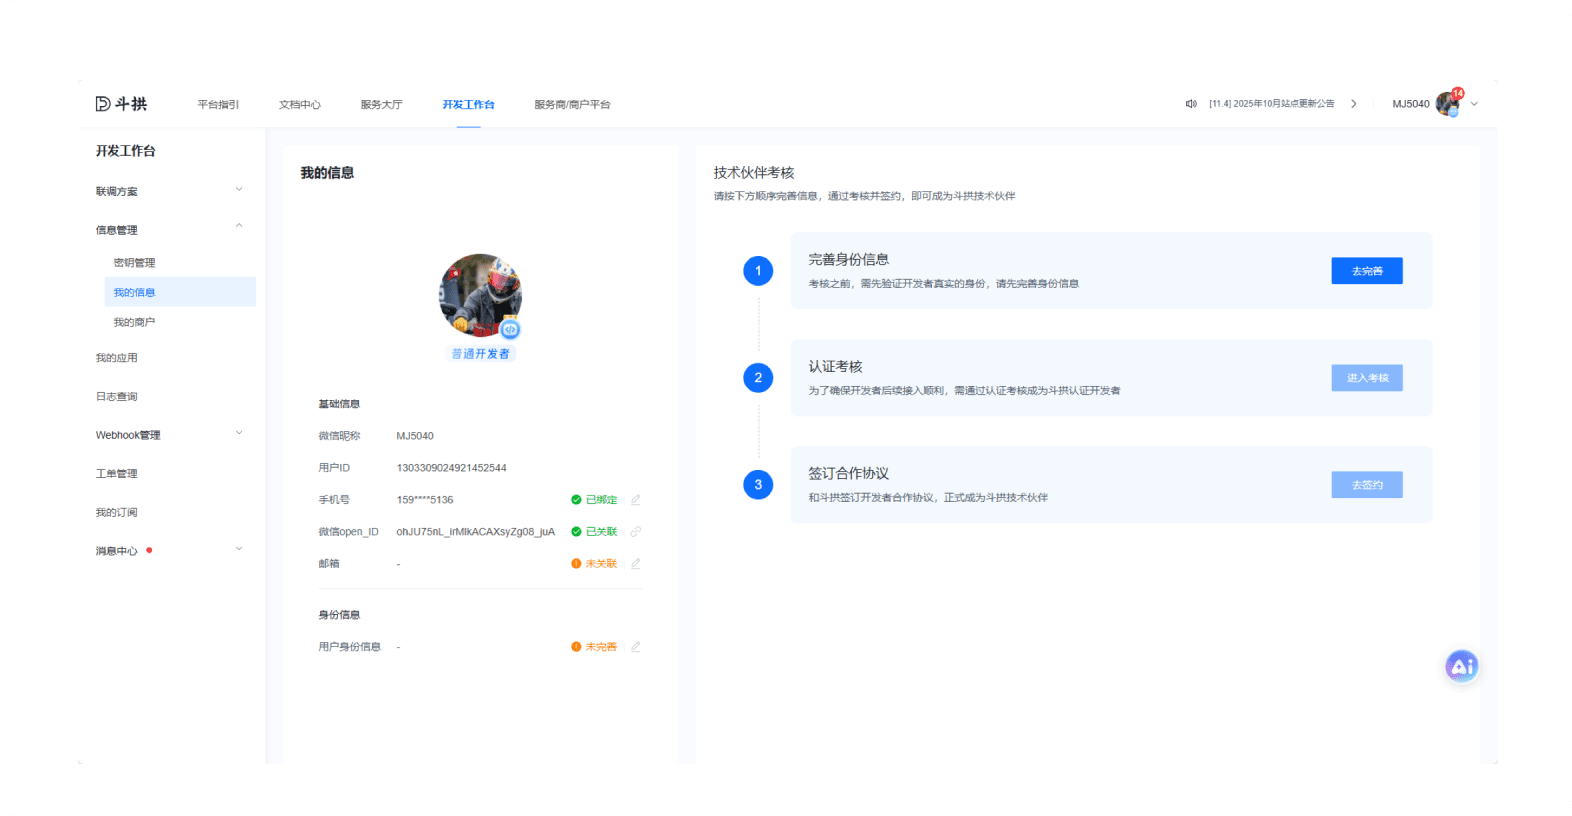Expand the 联调方案 sidebar chevron

tap(239, 189)
